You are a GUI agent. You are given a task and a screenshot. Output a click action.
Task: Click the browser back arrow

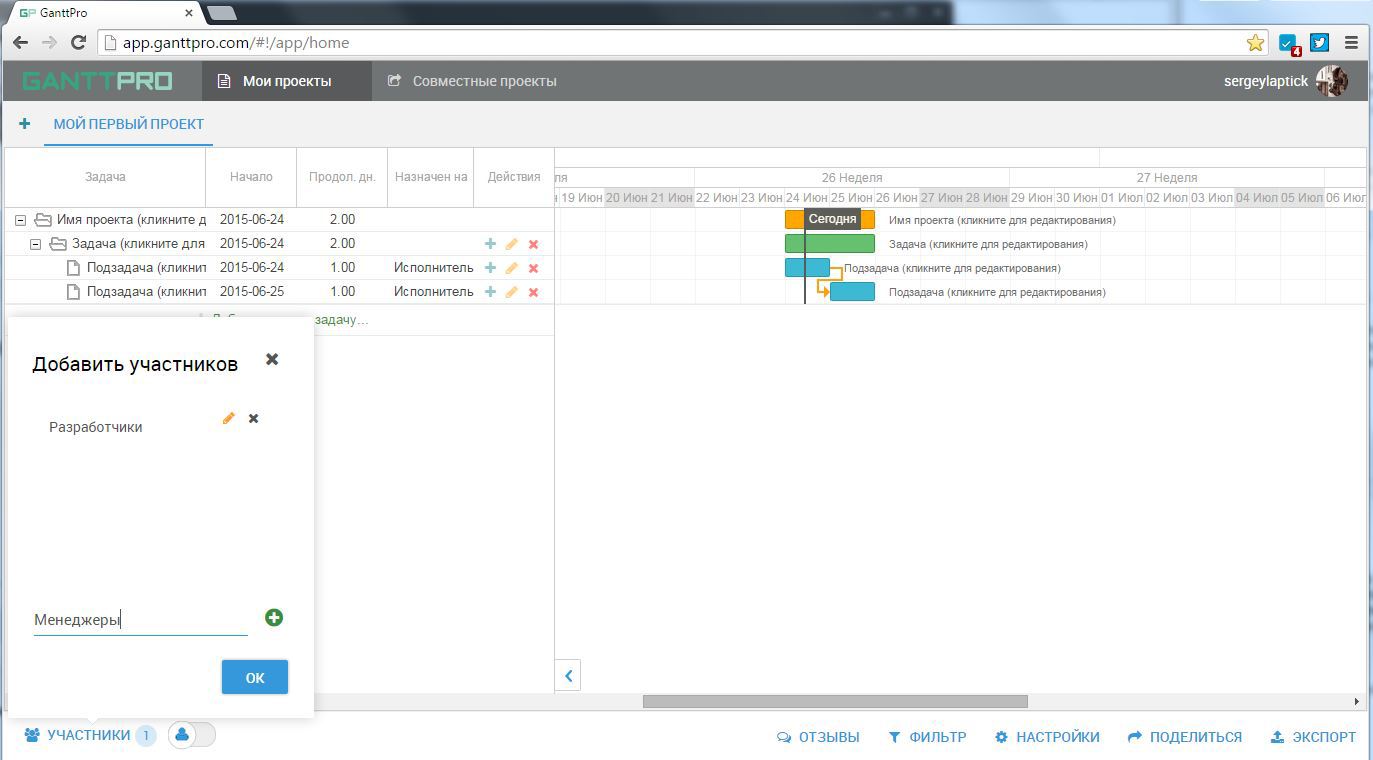(x=21, y=43)
